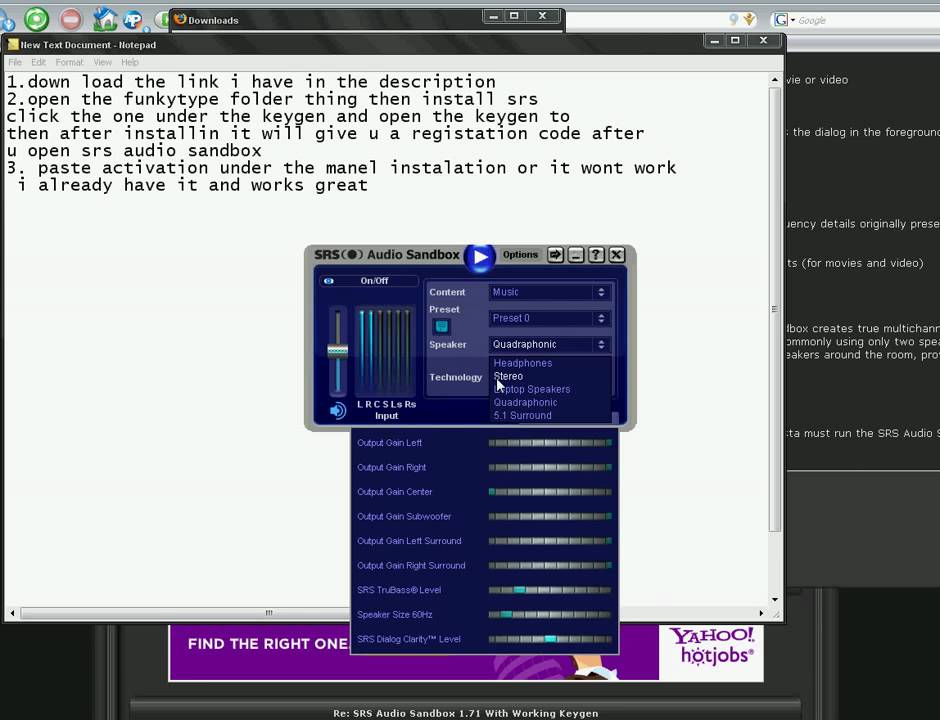
Task: Click the browser red stop button
Action: (x=71, y=19)
